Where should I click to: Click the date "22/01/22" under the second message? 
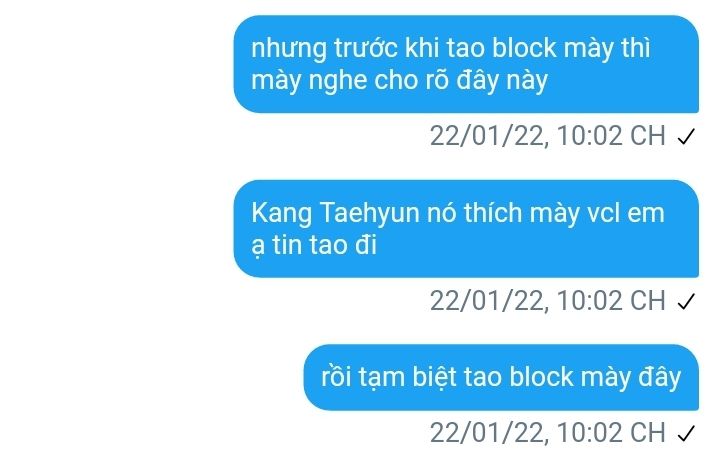(x=486, y=301)
